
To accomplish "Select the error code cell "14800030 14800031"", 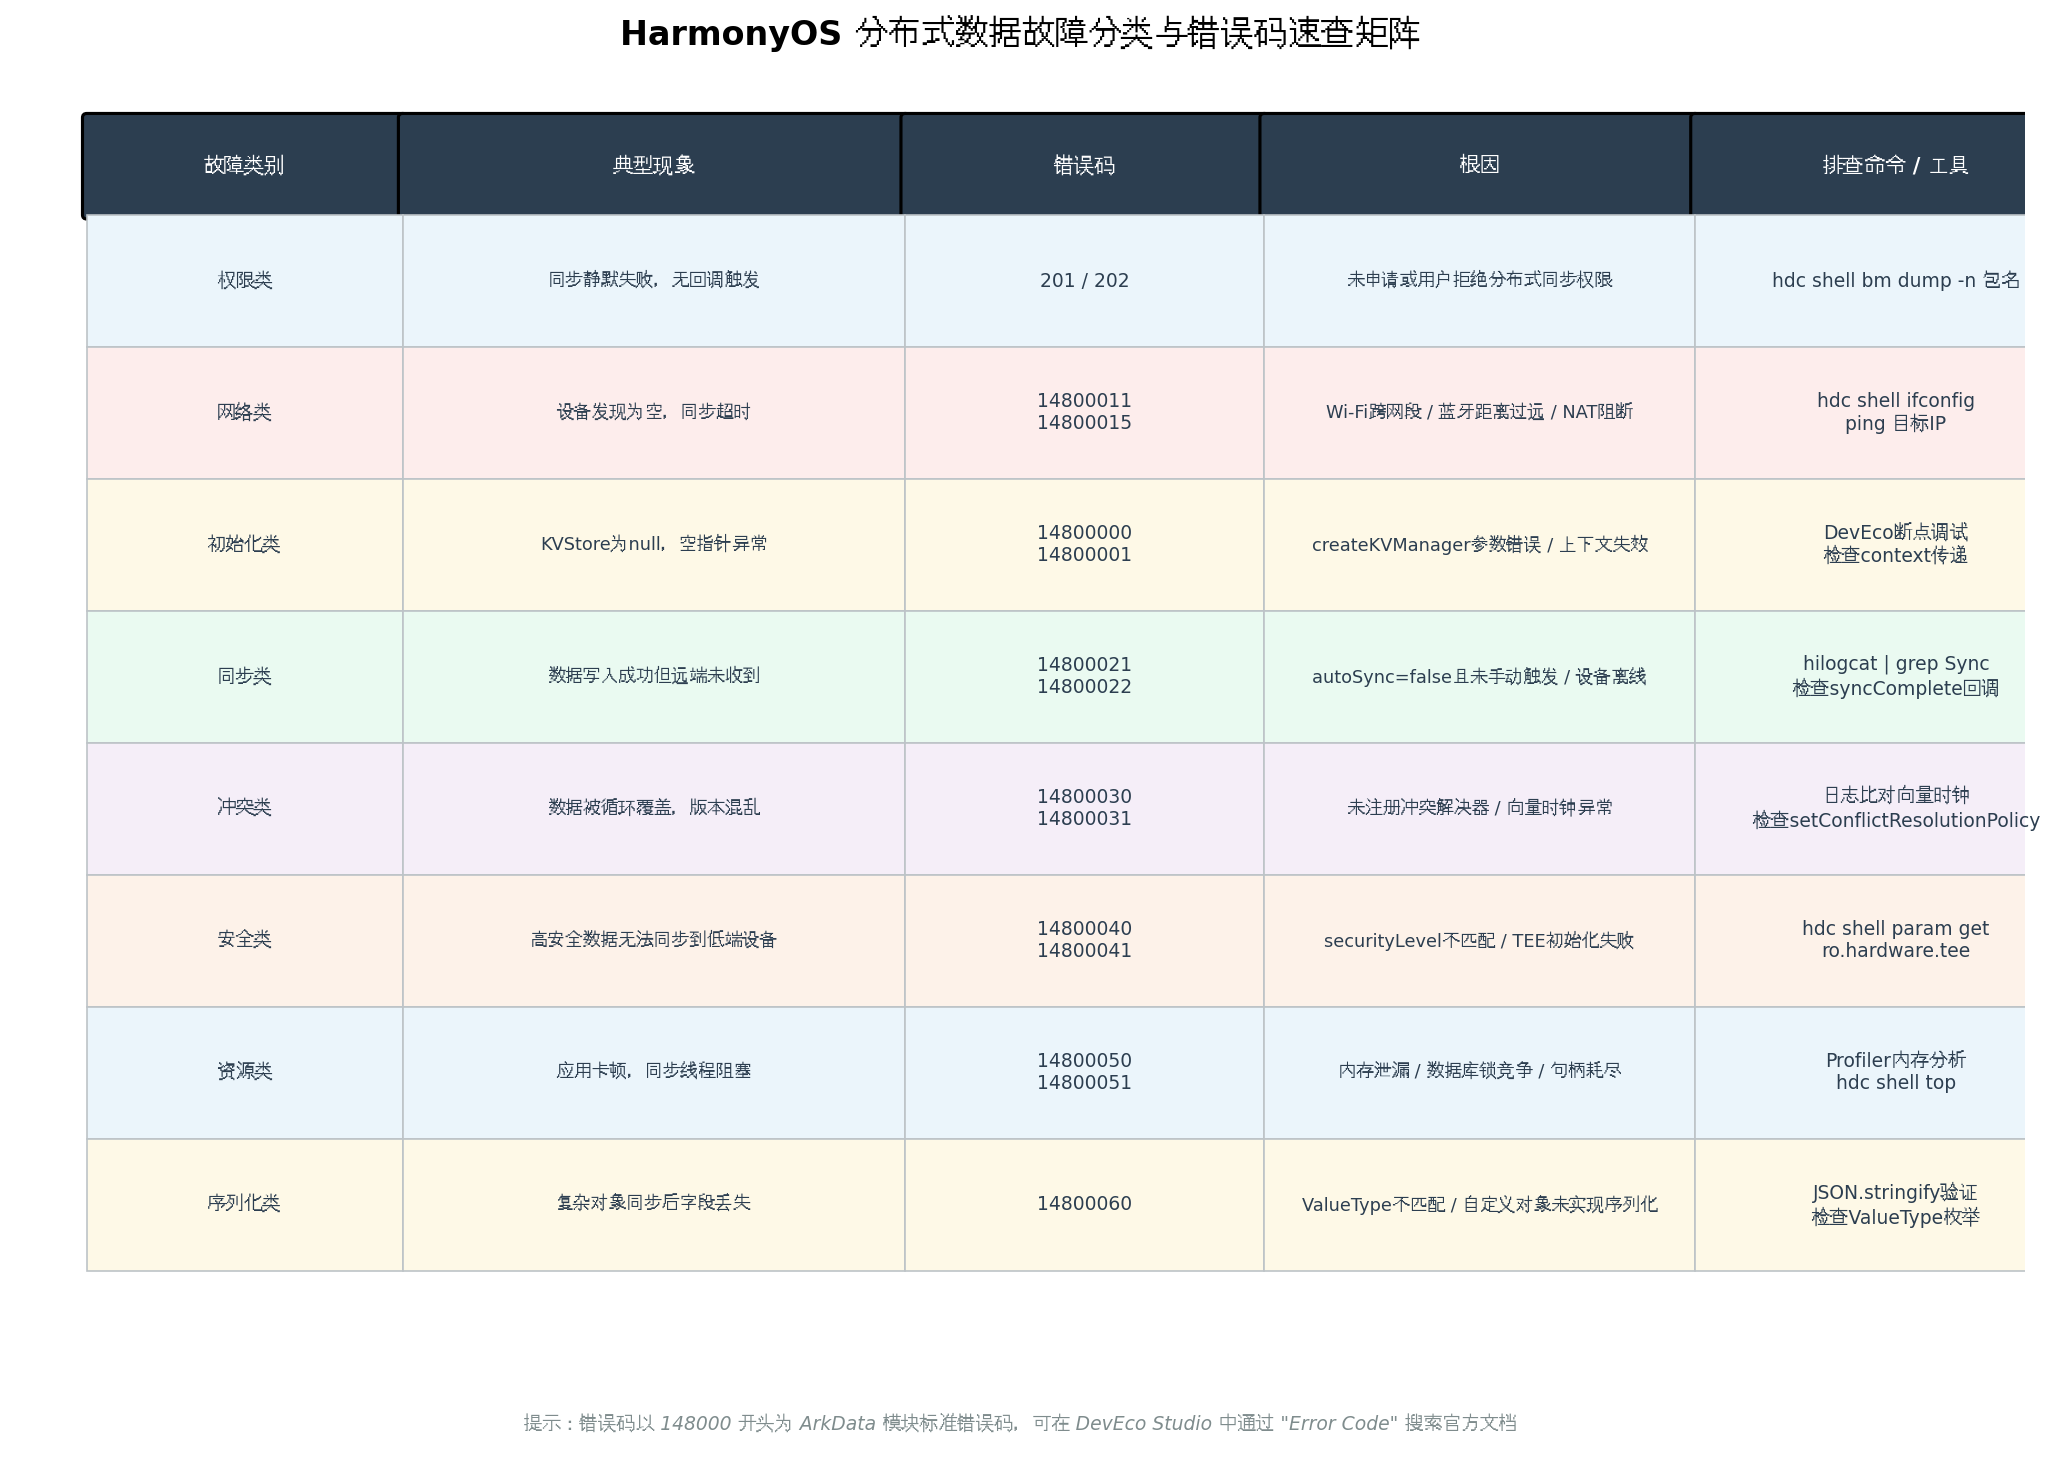I will click(1084, 809).
